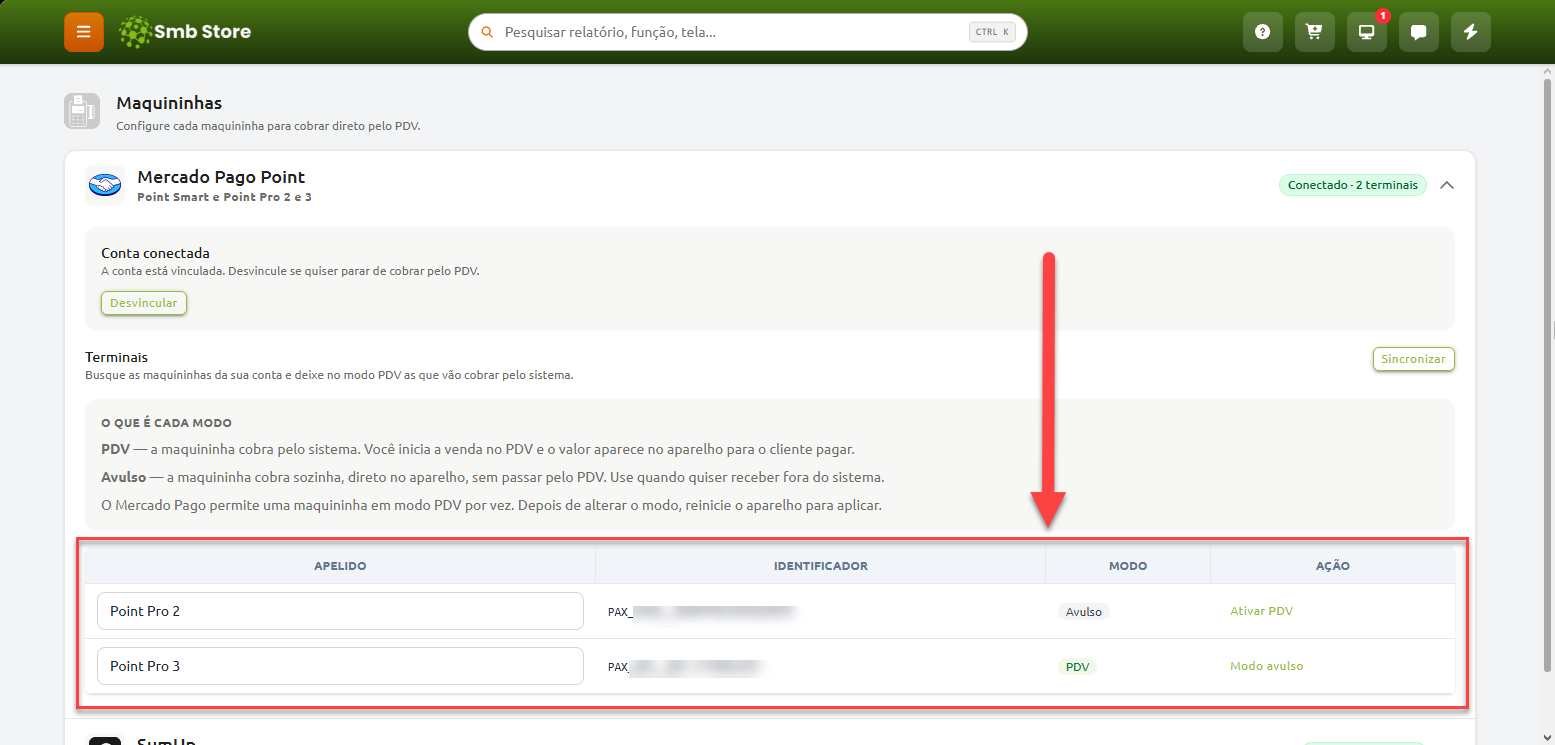1555x745 pixels.
Task: Open the chat bubble icon
Action: (1418, 32)
